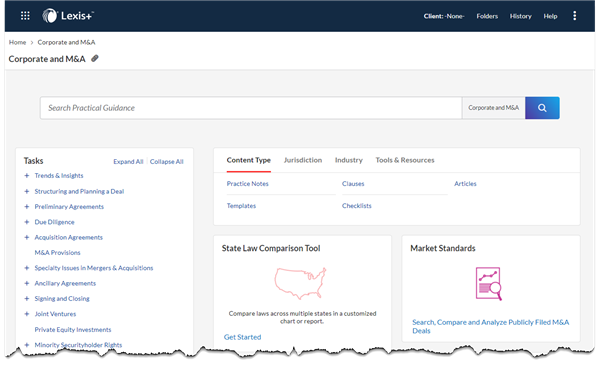Image resolution: width=600 pixels, height=369 pixels.
Task: Click the Market Standards chart icon
Action: 489,284
